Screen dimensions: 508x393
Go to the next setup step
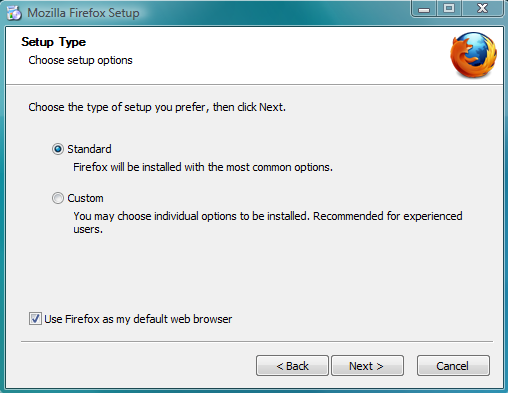point(367,366)
